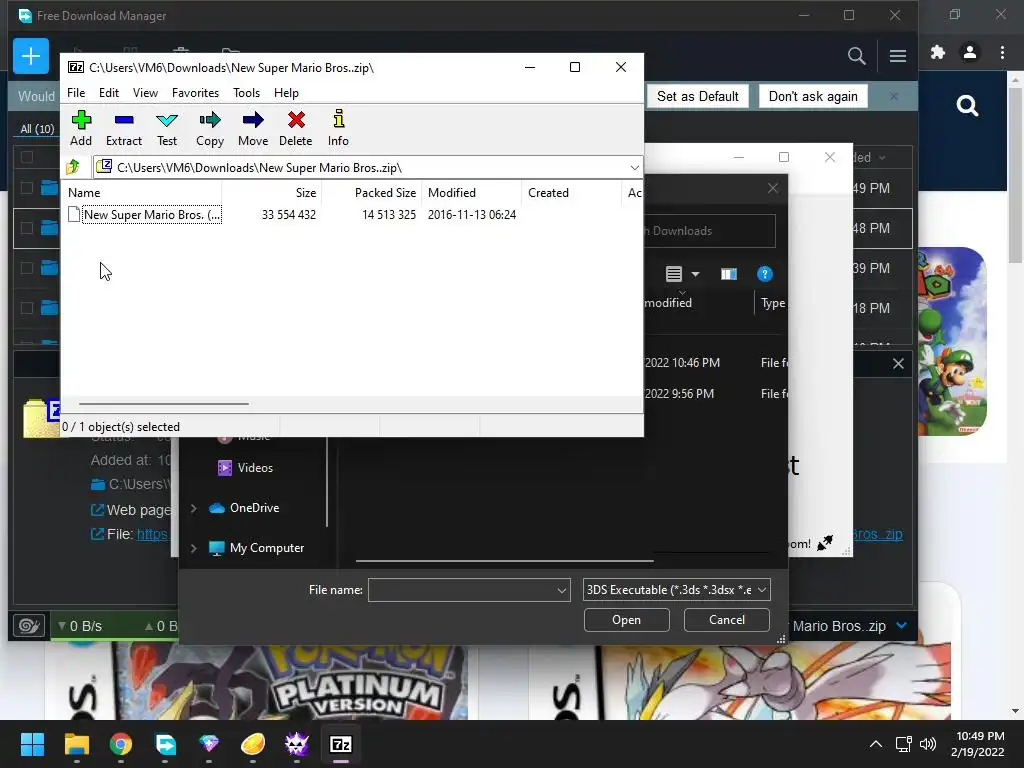Open Windows Start menu
Viewport: 1024px width, 768px height.
(32, 744)
